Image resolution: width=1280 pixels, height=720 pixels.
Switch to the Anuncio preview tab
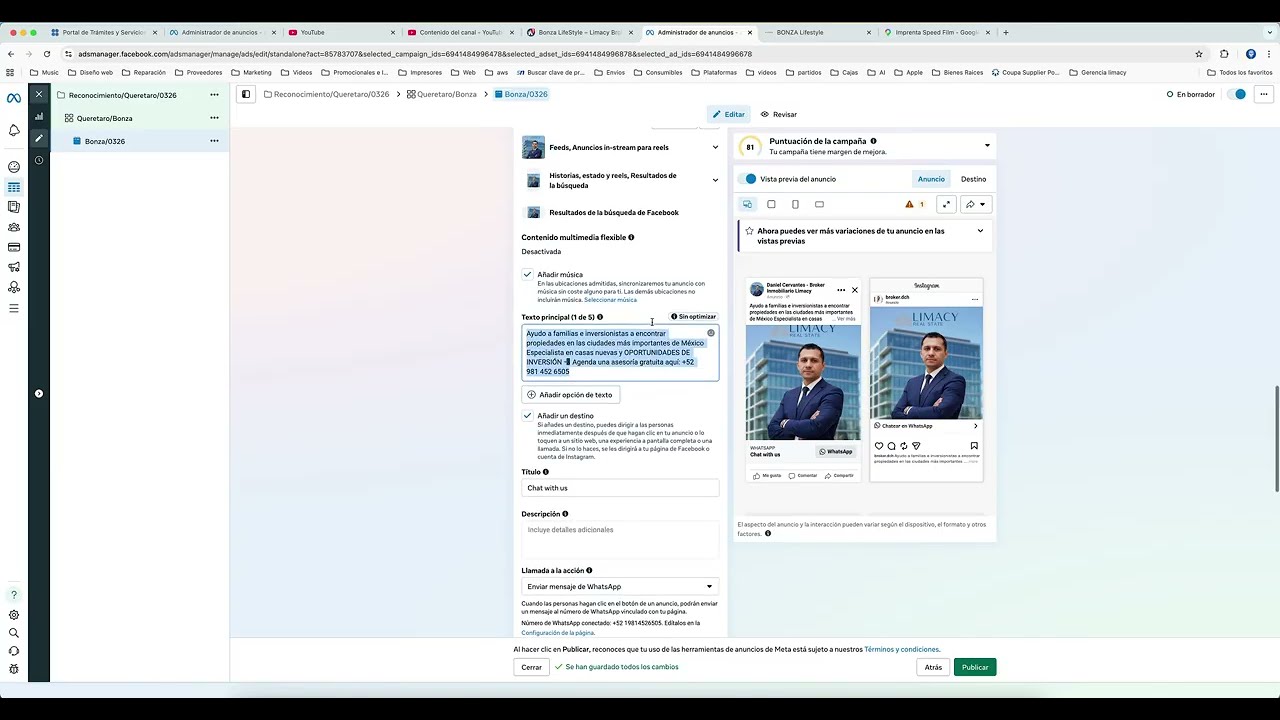tap(931, 179)
